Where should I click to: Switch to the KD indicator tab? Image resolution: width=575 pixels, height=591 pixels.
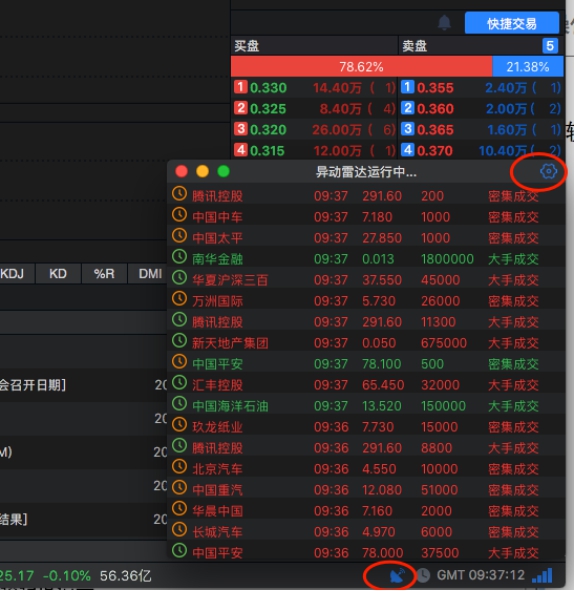coord(58,273)
